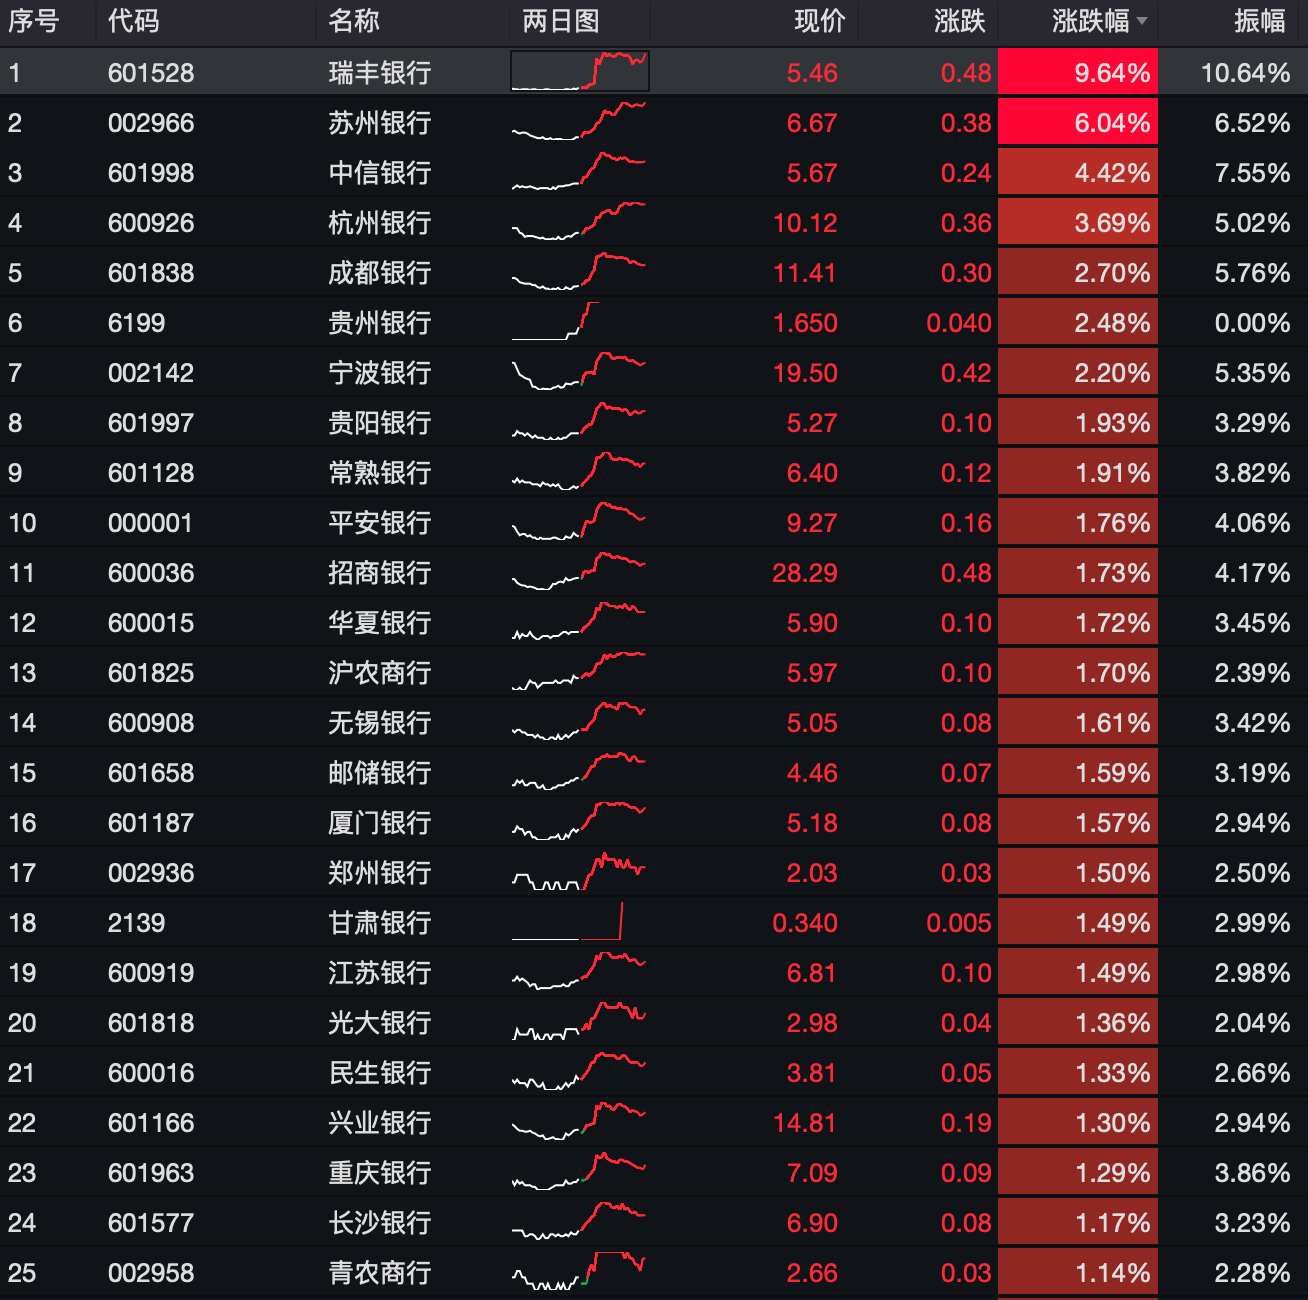Click the 代码 column header
1308x1300 pixels.
[x=133, y=21]
